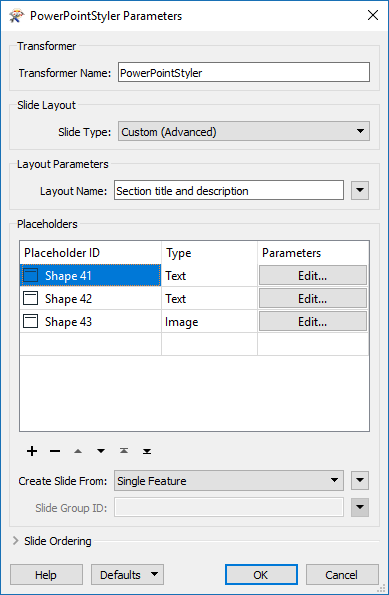Screen dimensions: 389x595
Task: Expand the Slide Ordering section
Action: (16, 541)
